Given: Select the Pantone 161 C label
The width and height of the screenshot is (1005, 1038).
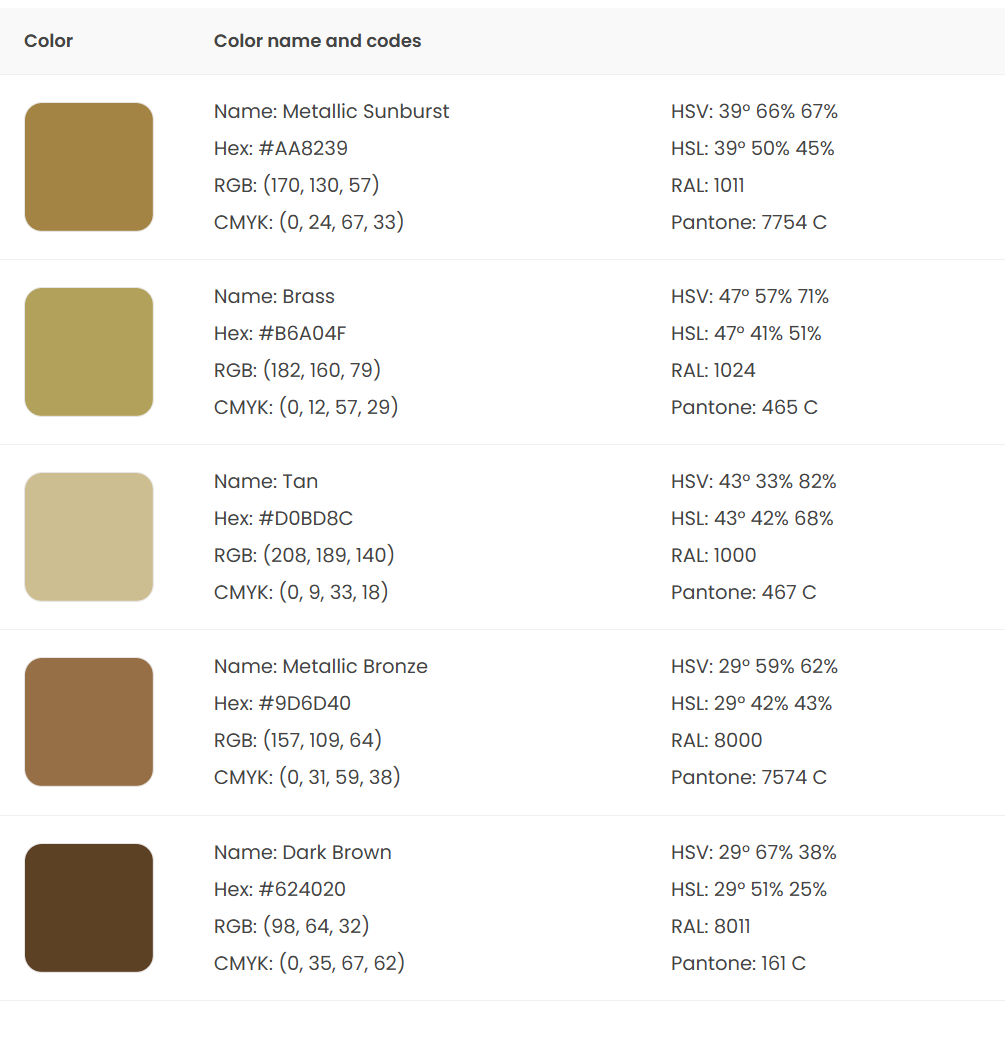Looking at the screenshot, I should (x=738, y=963).
